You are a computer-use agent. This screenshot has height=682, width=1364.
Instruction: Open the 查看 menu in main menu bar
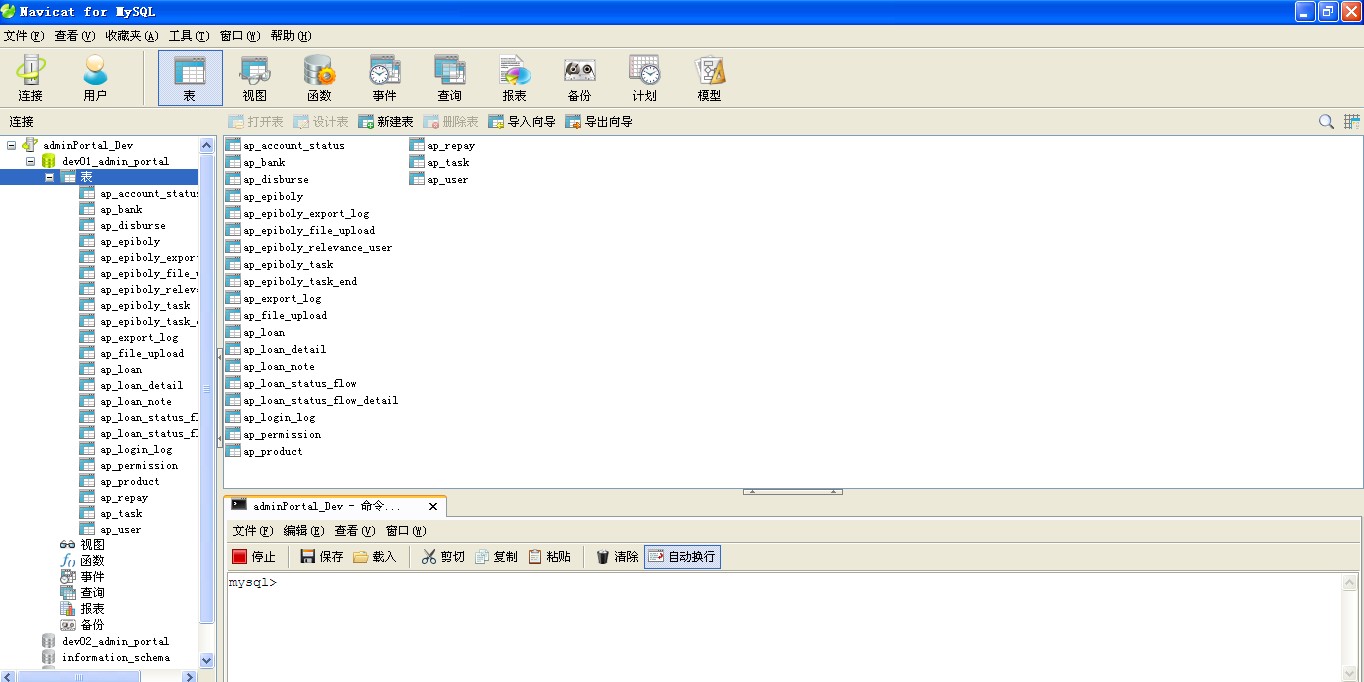click(x=75, y=36)
